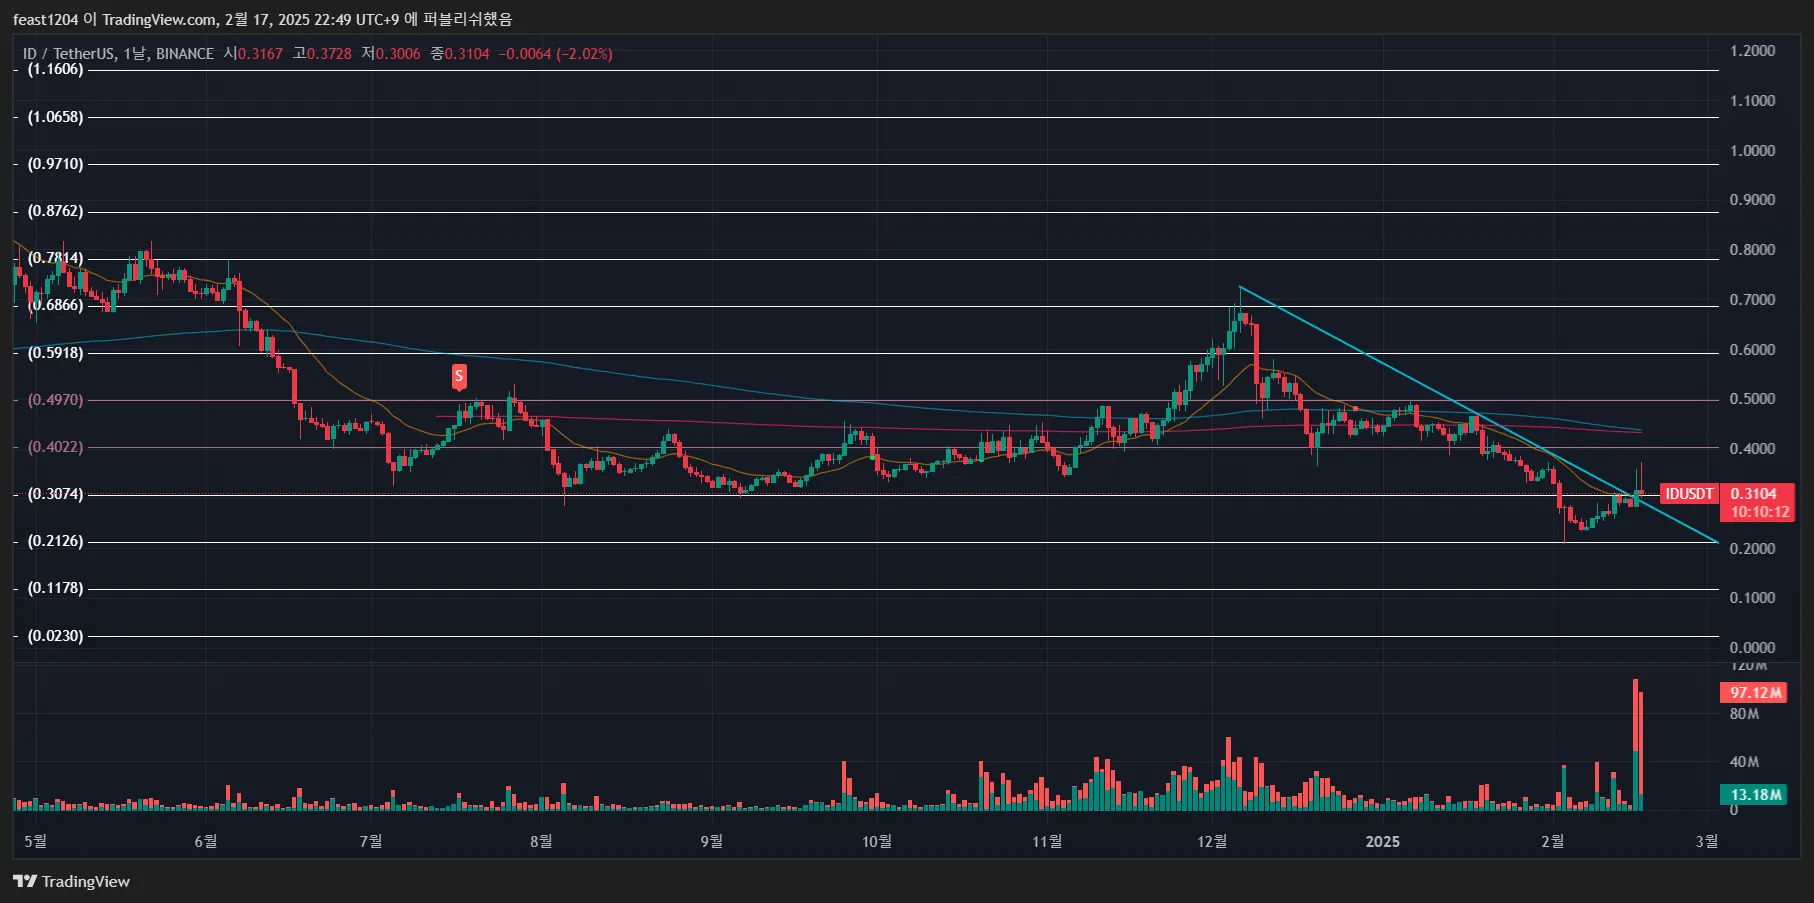Image resolution: width=1814 pixels, height=903 pixels.
Task: Click the IDUSDT symbol tag on price axis
Action: pos(1690,494)
